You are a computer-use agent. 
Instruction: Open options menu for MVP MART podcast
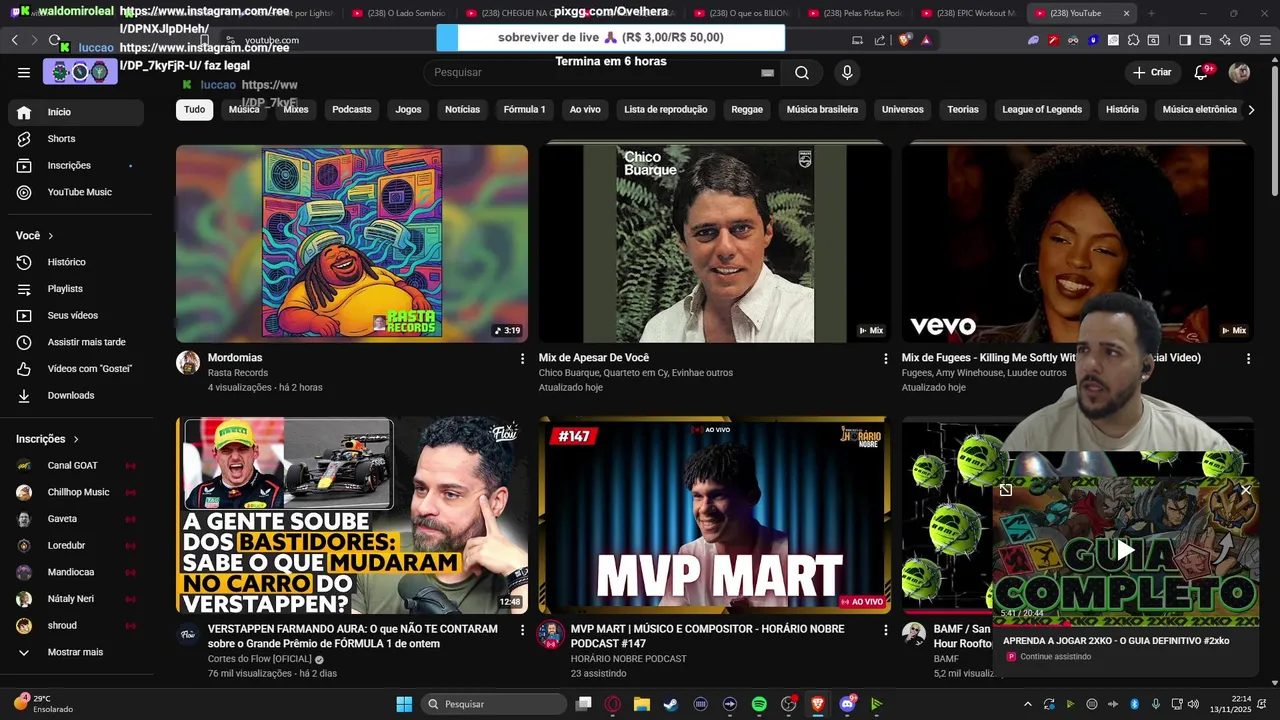tap(885, 630)
